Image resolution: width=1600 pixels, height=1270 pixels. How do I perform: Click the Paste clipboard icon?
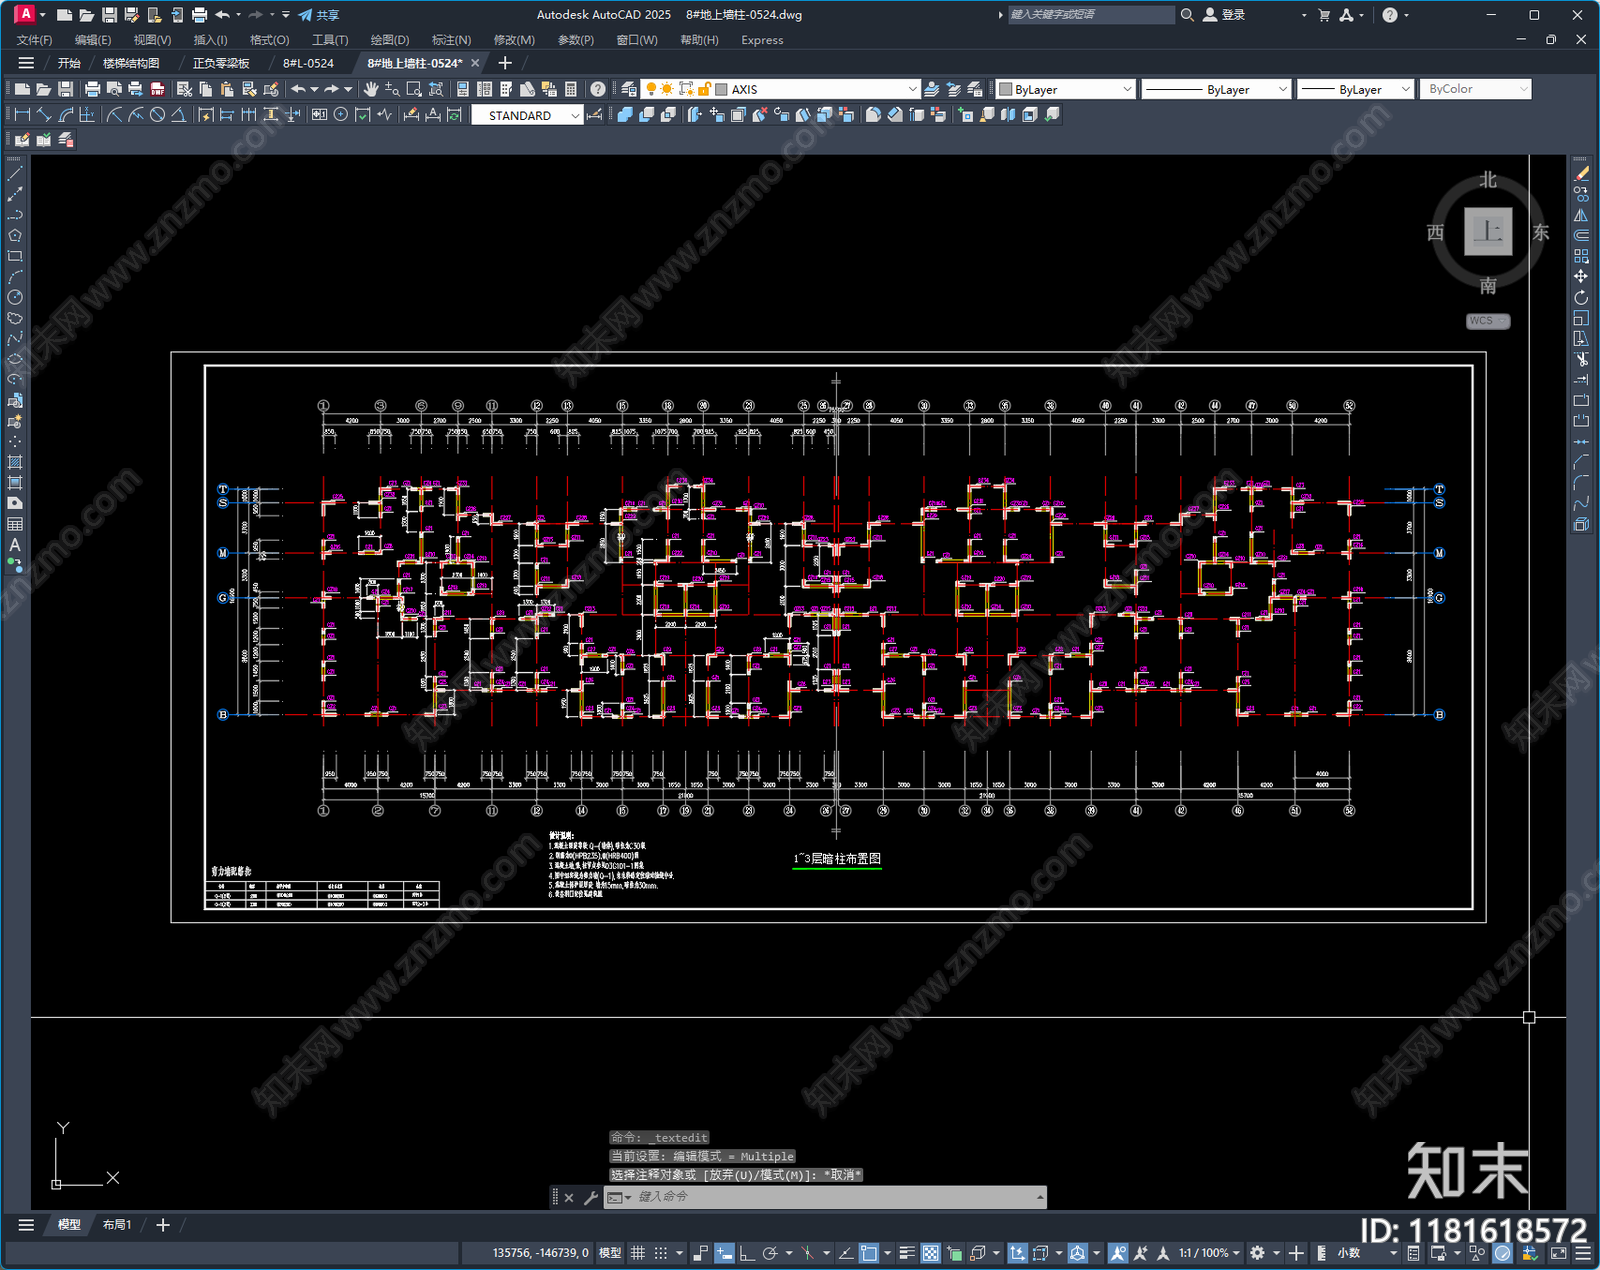coord(227,89)
